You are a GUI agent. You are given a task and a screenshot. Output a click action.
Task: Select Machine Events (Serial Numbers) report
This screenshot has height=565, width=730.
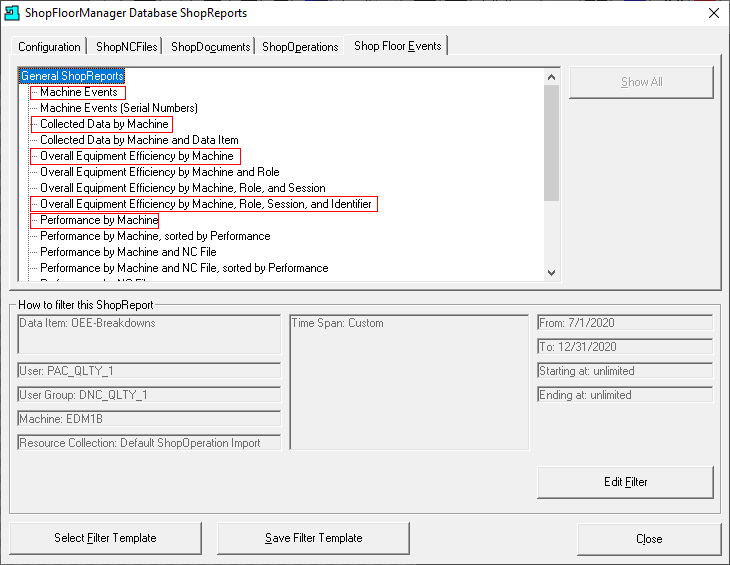tap(119, 108)
